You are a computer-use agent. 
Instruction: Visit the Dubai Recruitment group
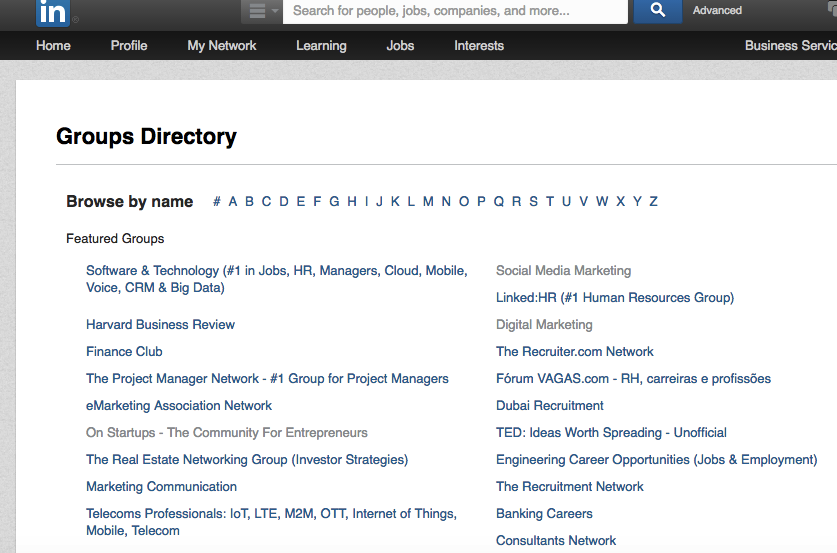pyautogui.click(x=550, y=406)
